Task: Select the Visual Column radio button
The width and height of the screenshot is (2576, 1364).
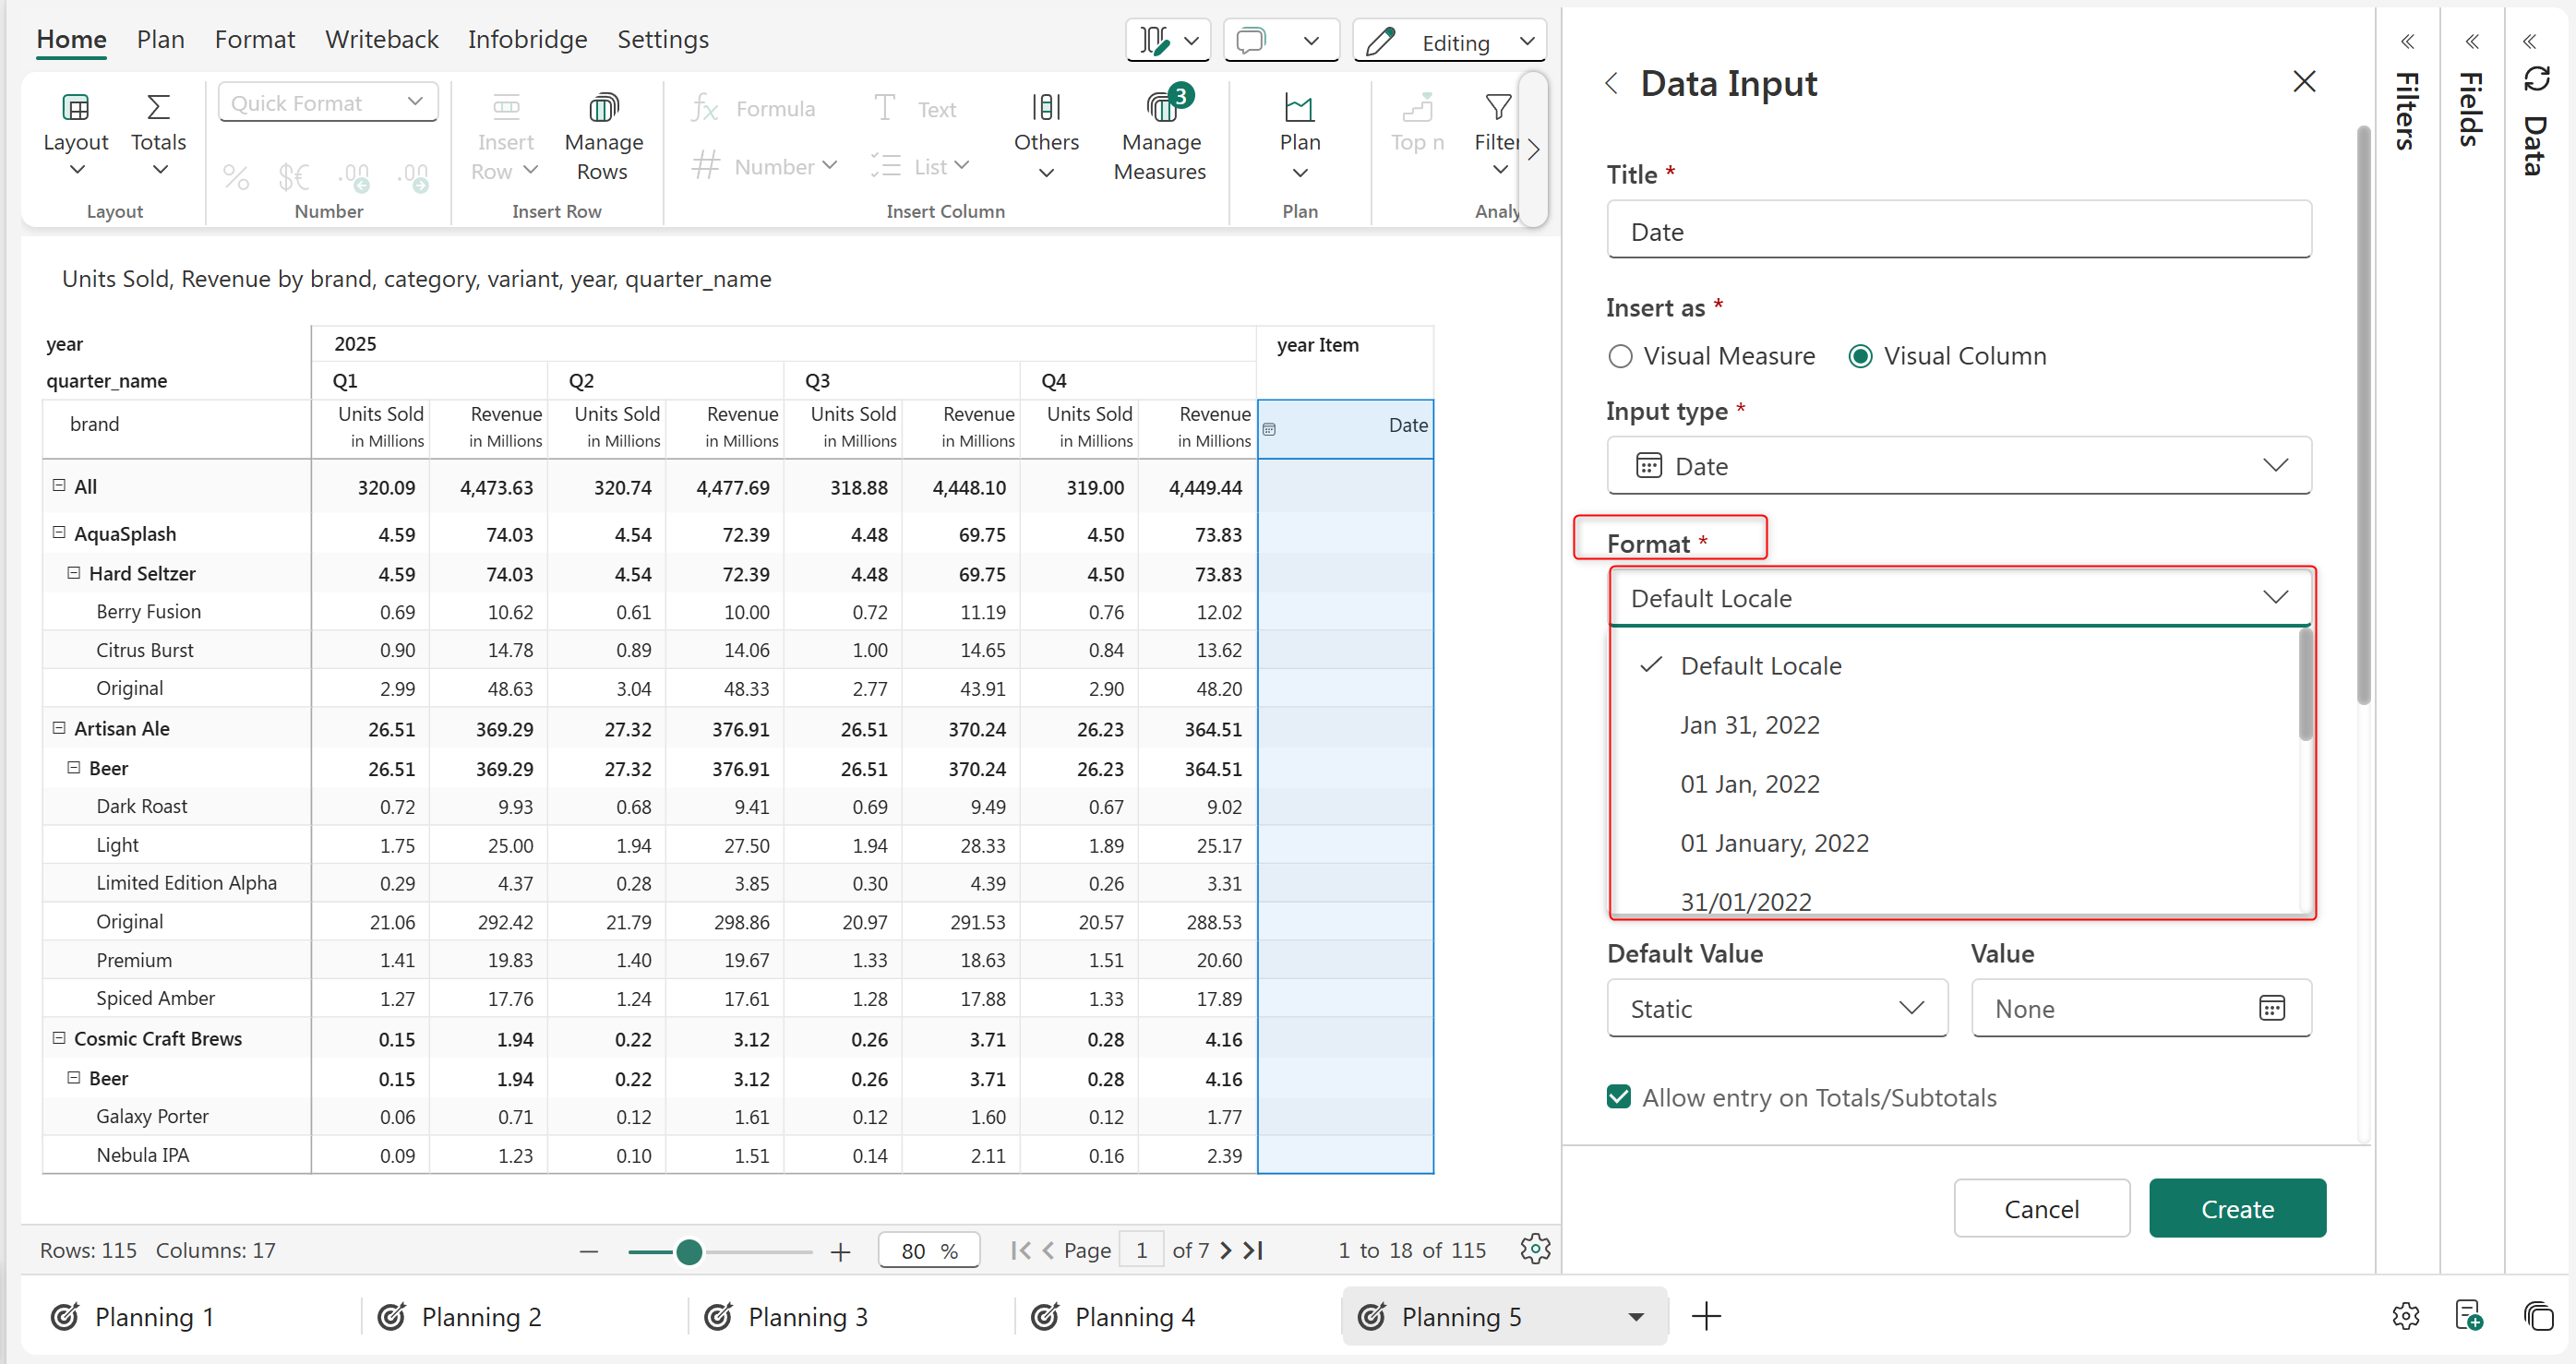Action: tap(1860, 356)
